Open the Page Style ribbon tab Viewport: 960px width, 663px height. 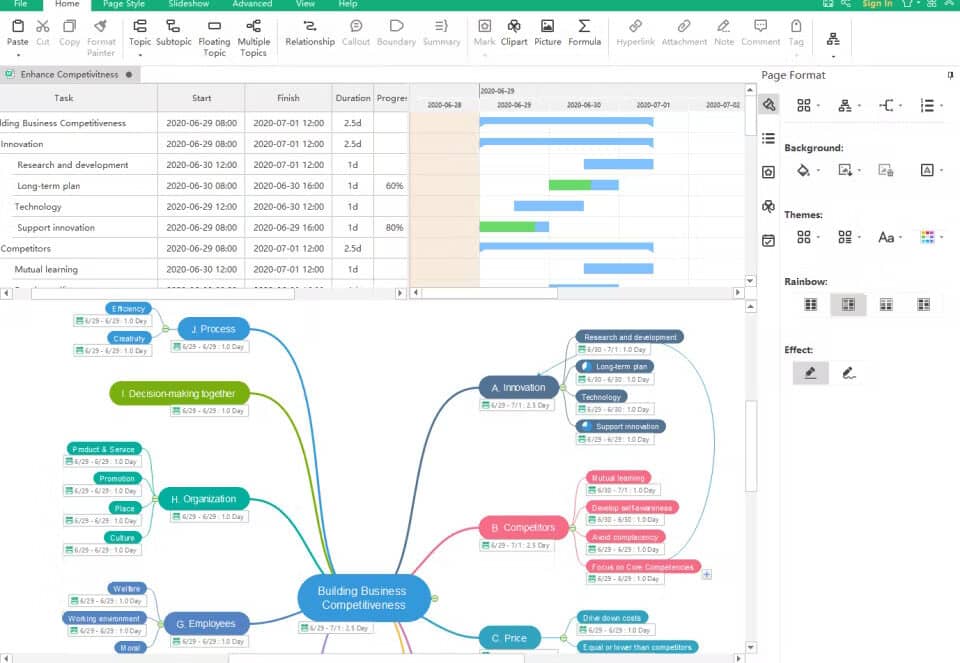(x=124, y=4)
